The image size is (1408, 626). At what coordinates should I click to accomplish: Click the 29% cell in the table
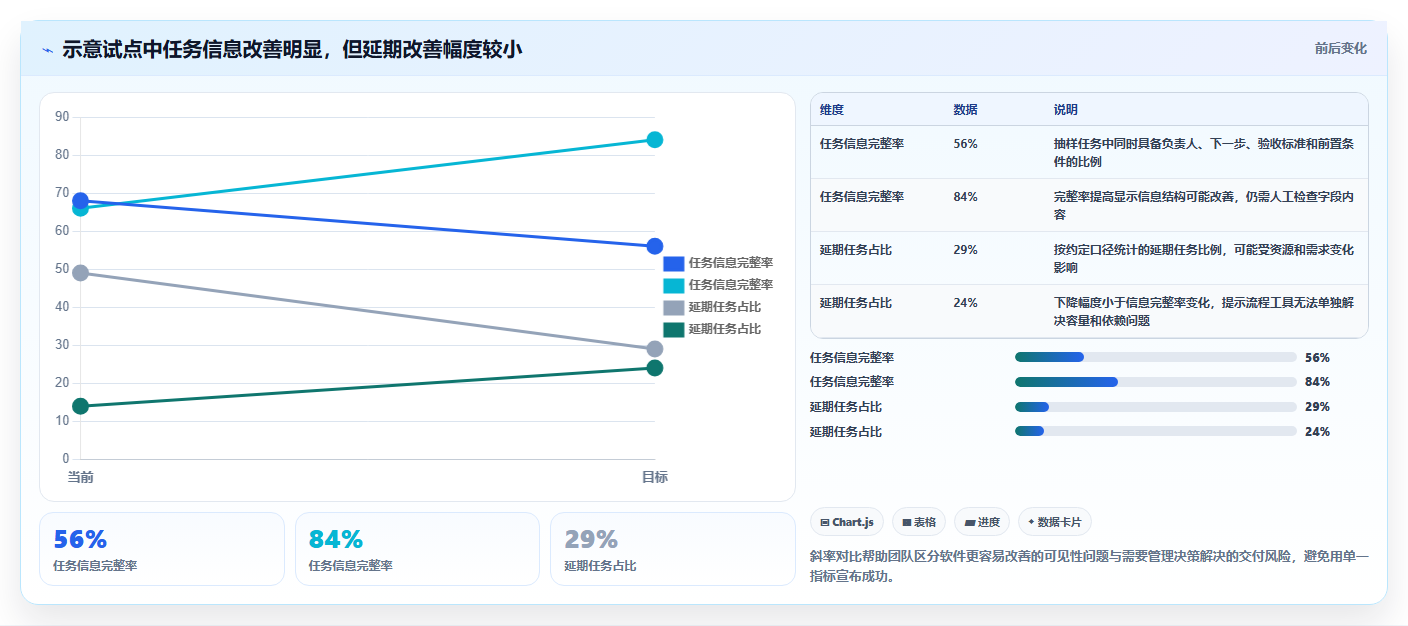(966, 250)
